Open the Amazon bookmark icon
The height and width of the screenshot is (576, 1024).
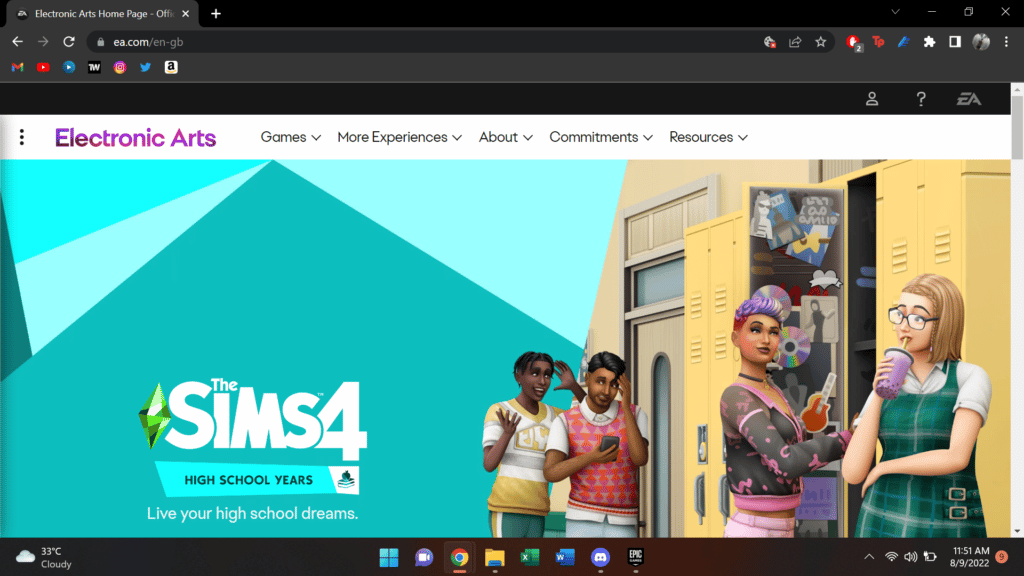point(171,67)
